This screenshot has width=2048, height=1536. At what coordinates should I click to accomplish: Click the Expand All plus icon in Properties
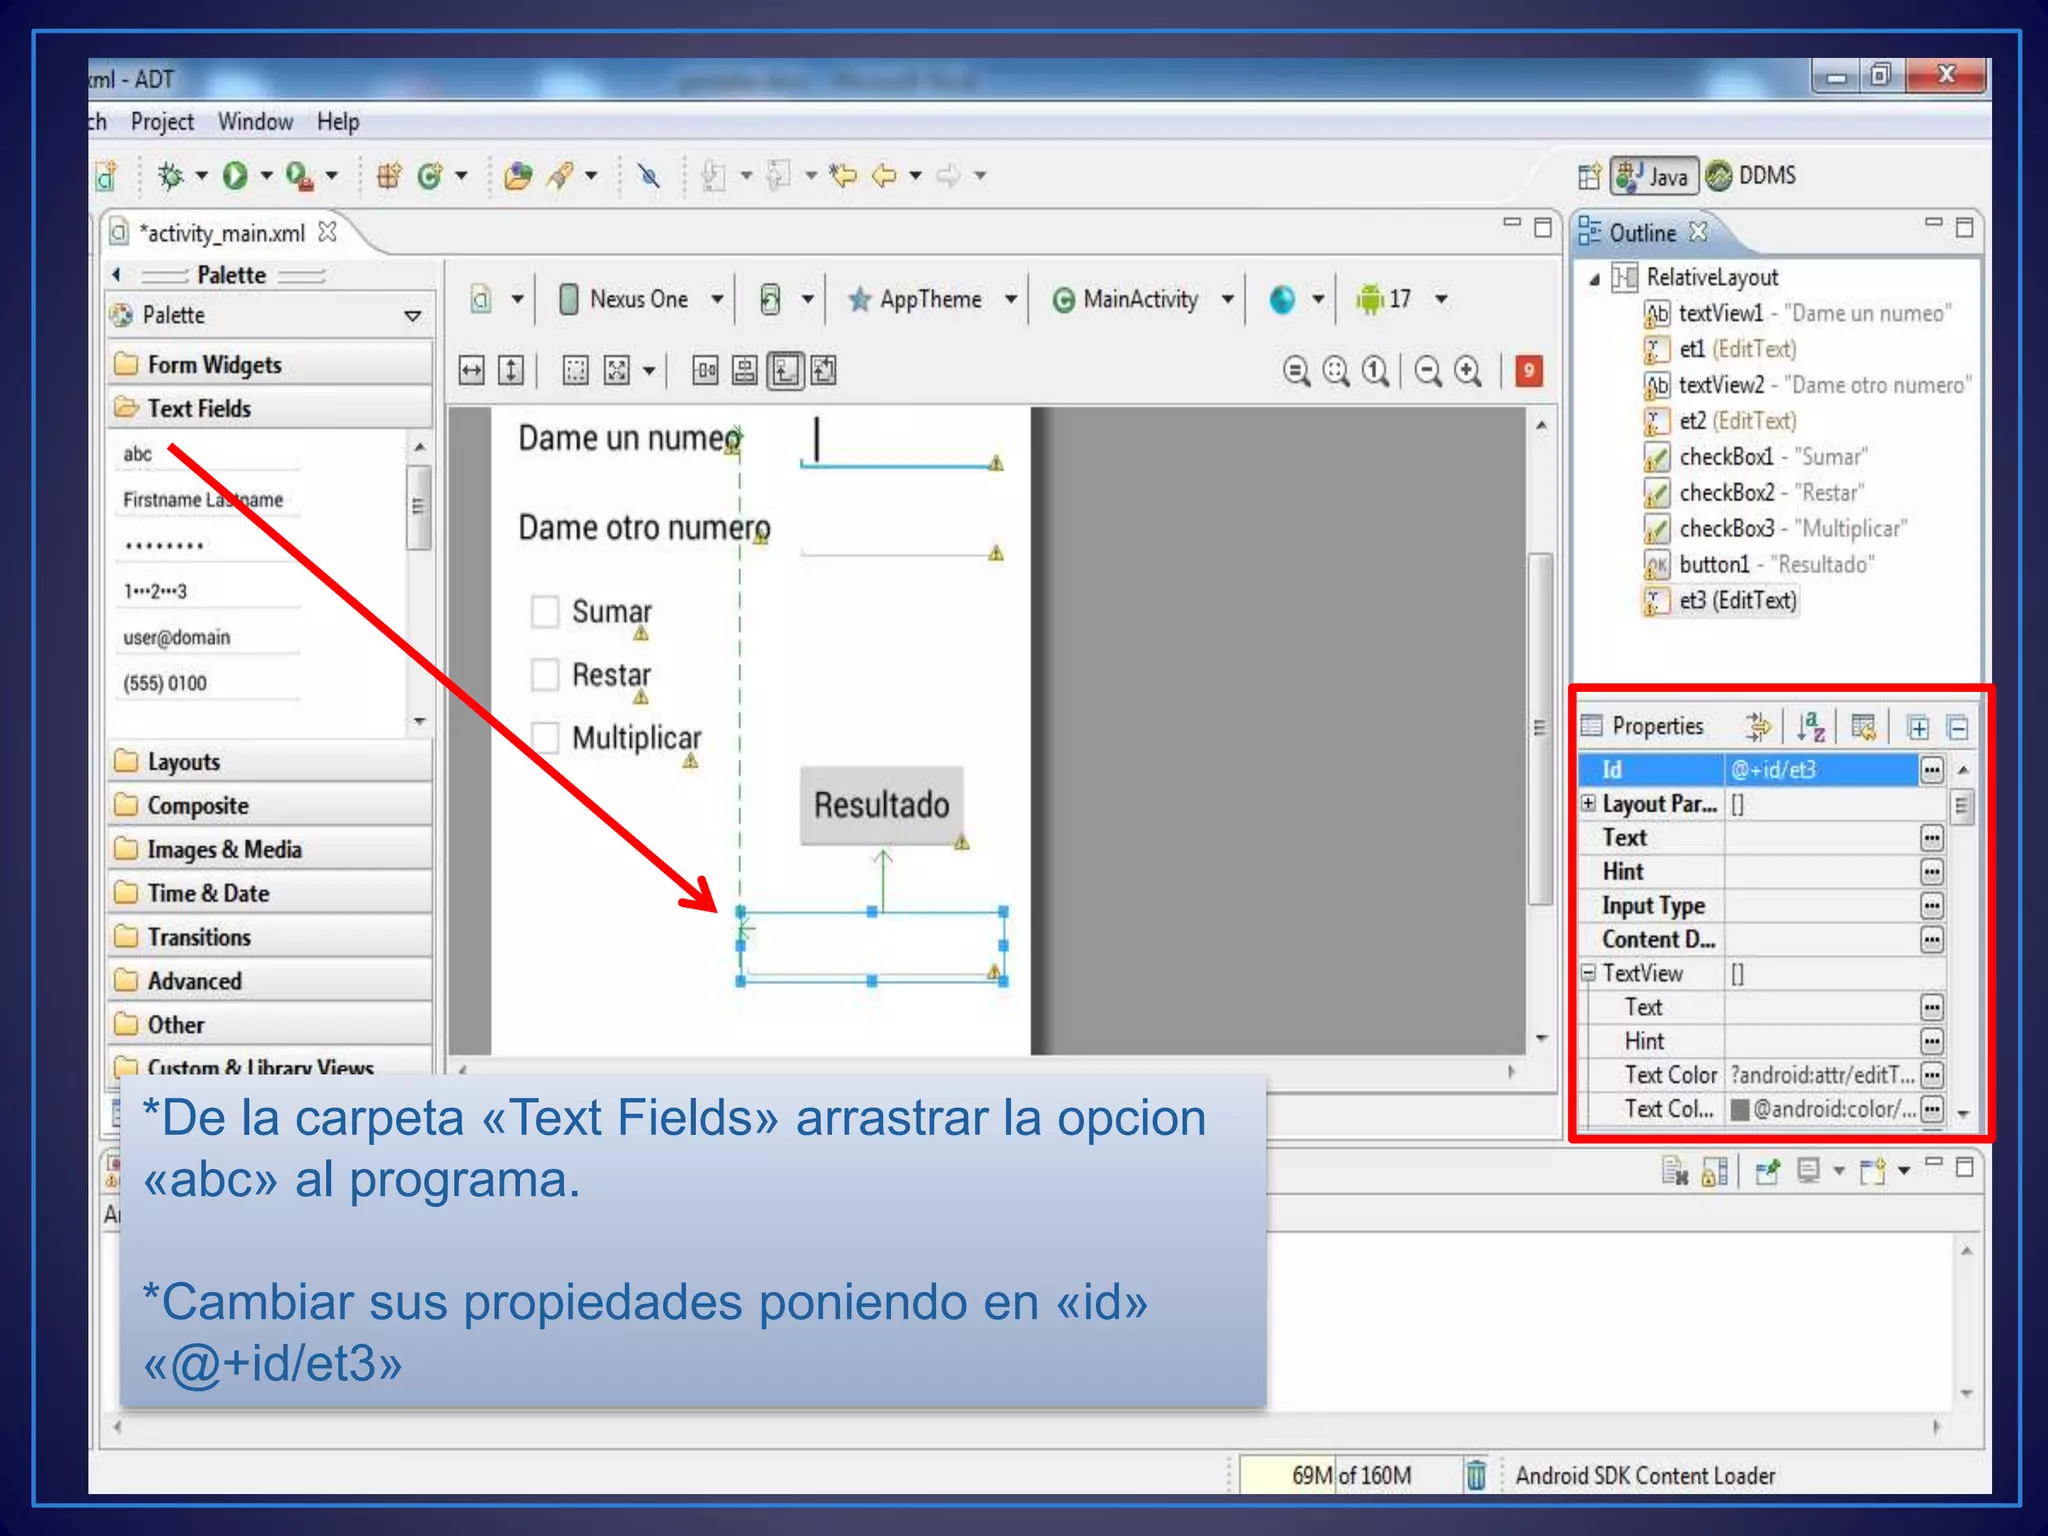coord(1918,727)
